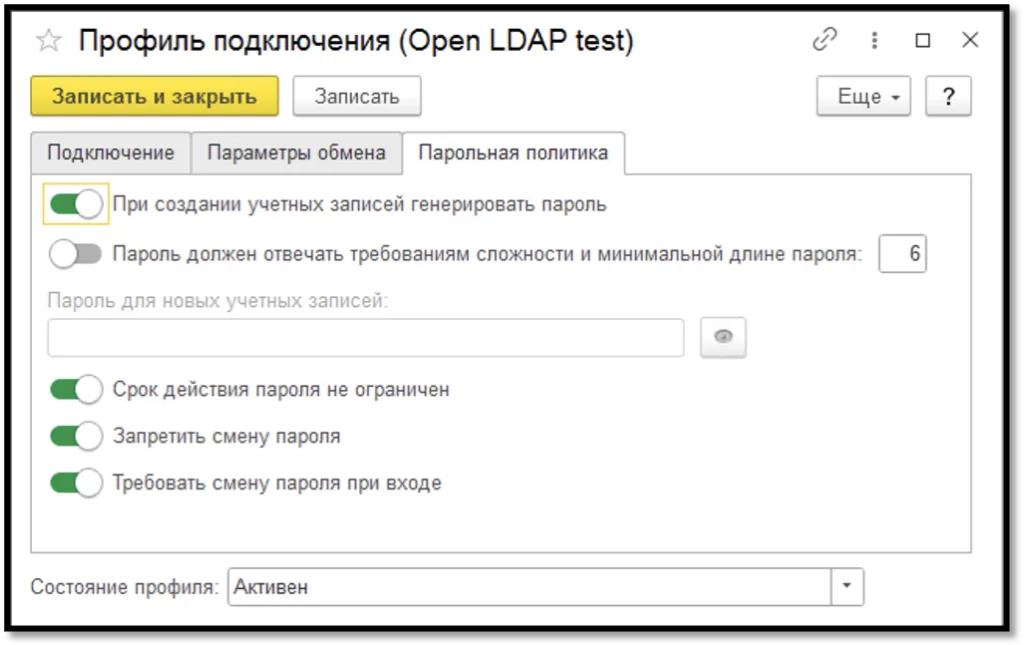Viewport: 1024px width, 645px height.
Task: Reveal password using the eye icon
Action: coord(722,337)
